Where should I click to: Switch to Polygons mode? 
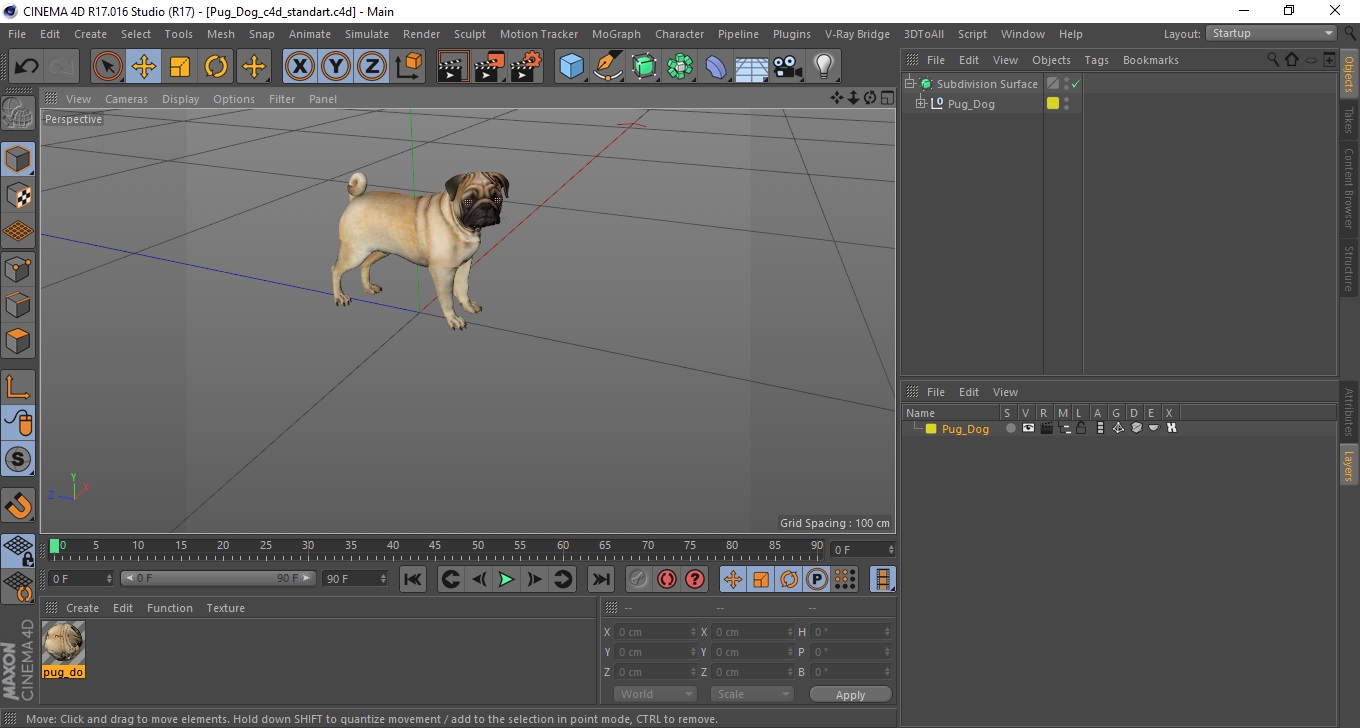pos(18,340)
